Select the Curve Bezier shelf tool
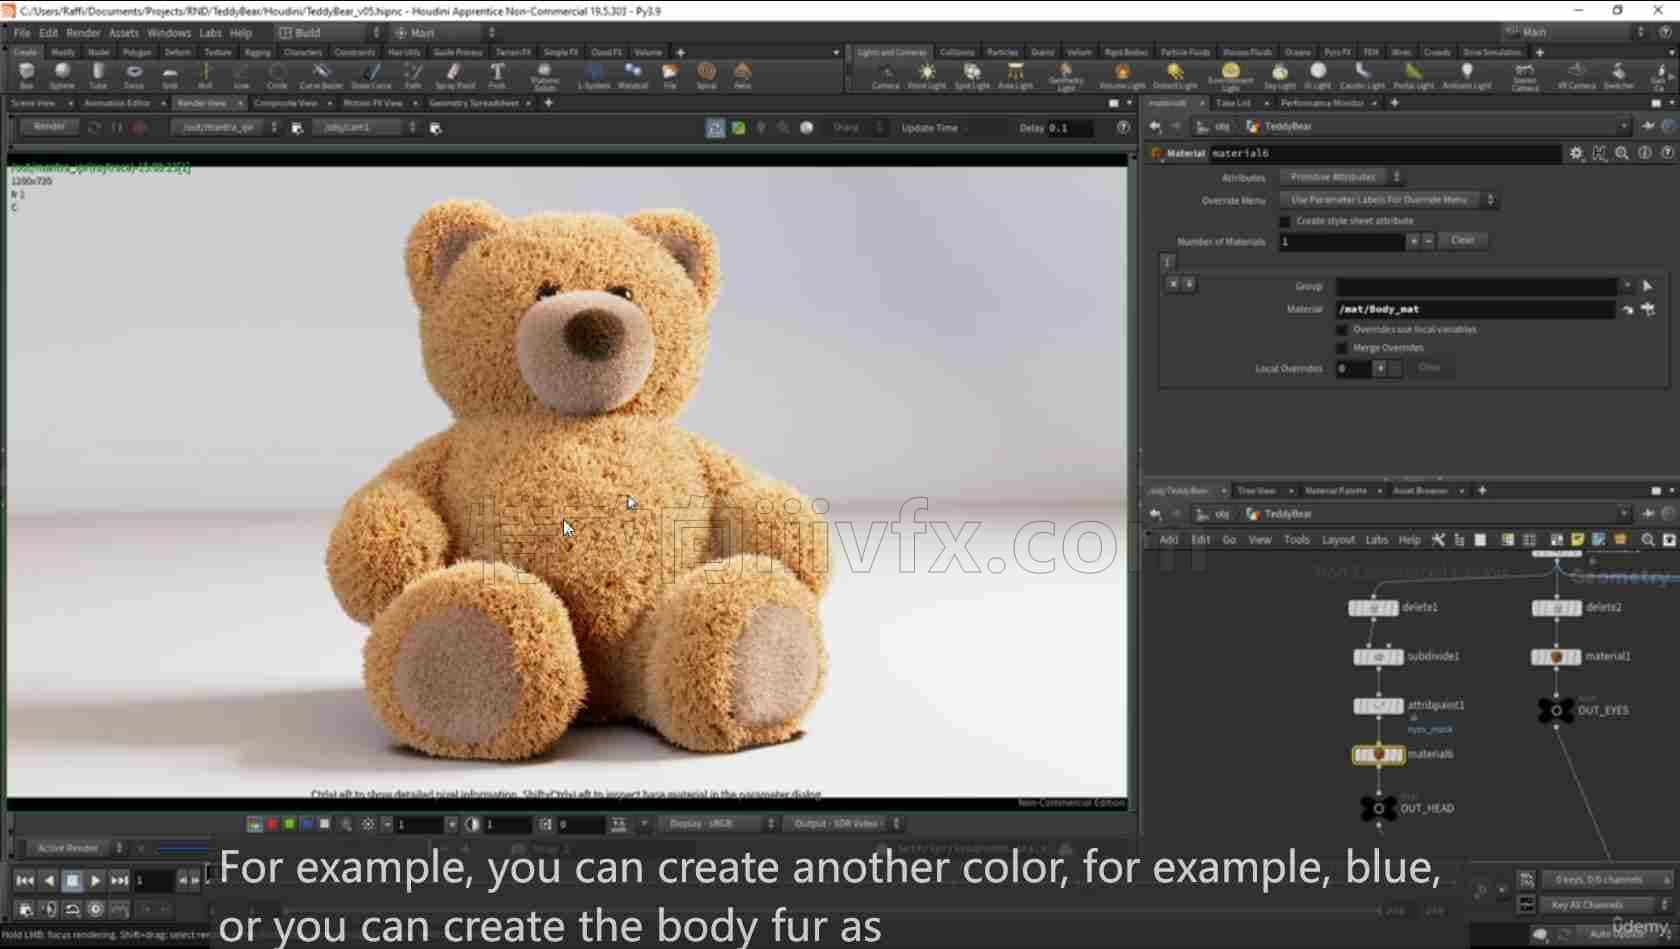Screen dimensions: 1680x949 320,75
